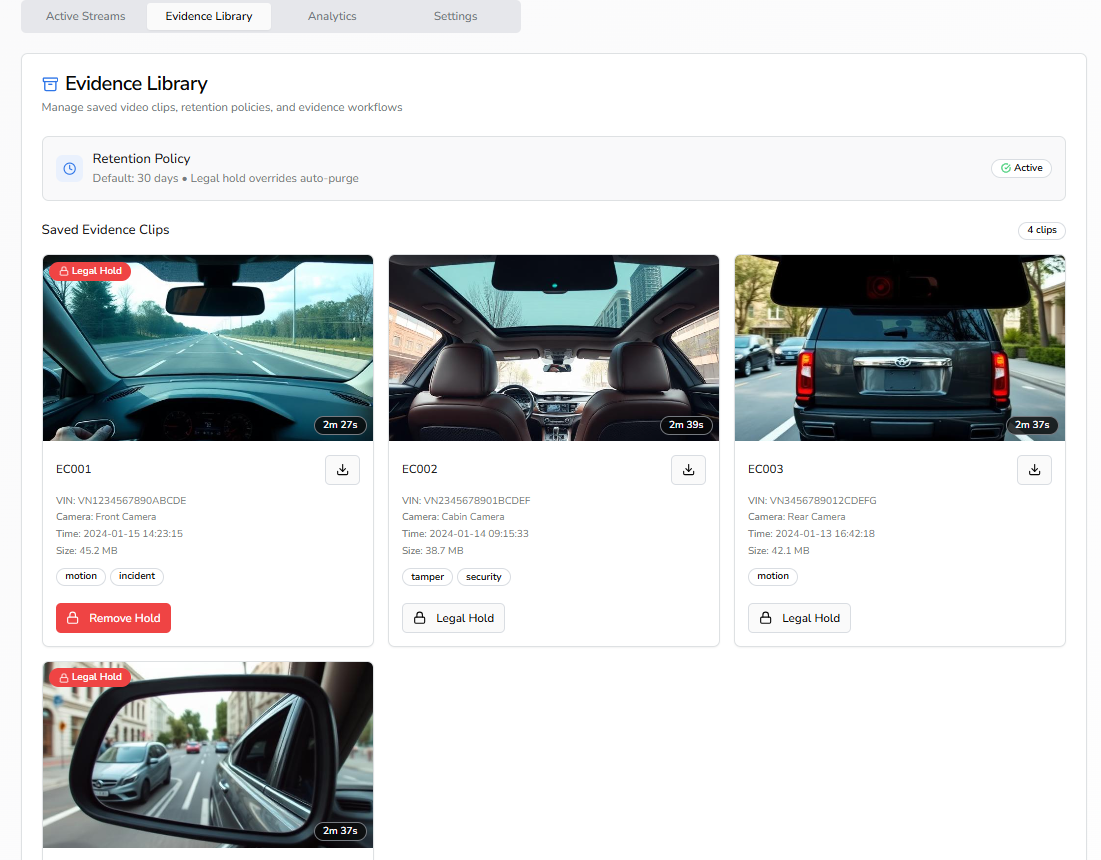Screen dimensions: 1101x860
Task: Click the security tag on EC002
Action: click(x=484, y=577)
